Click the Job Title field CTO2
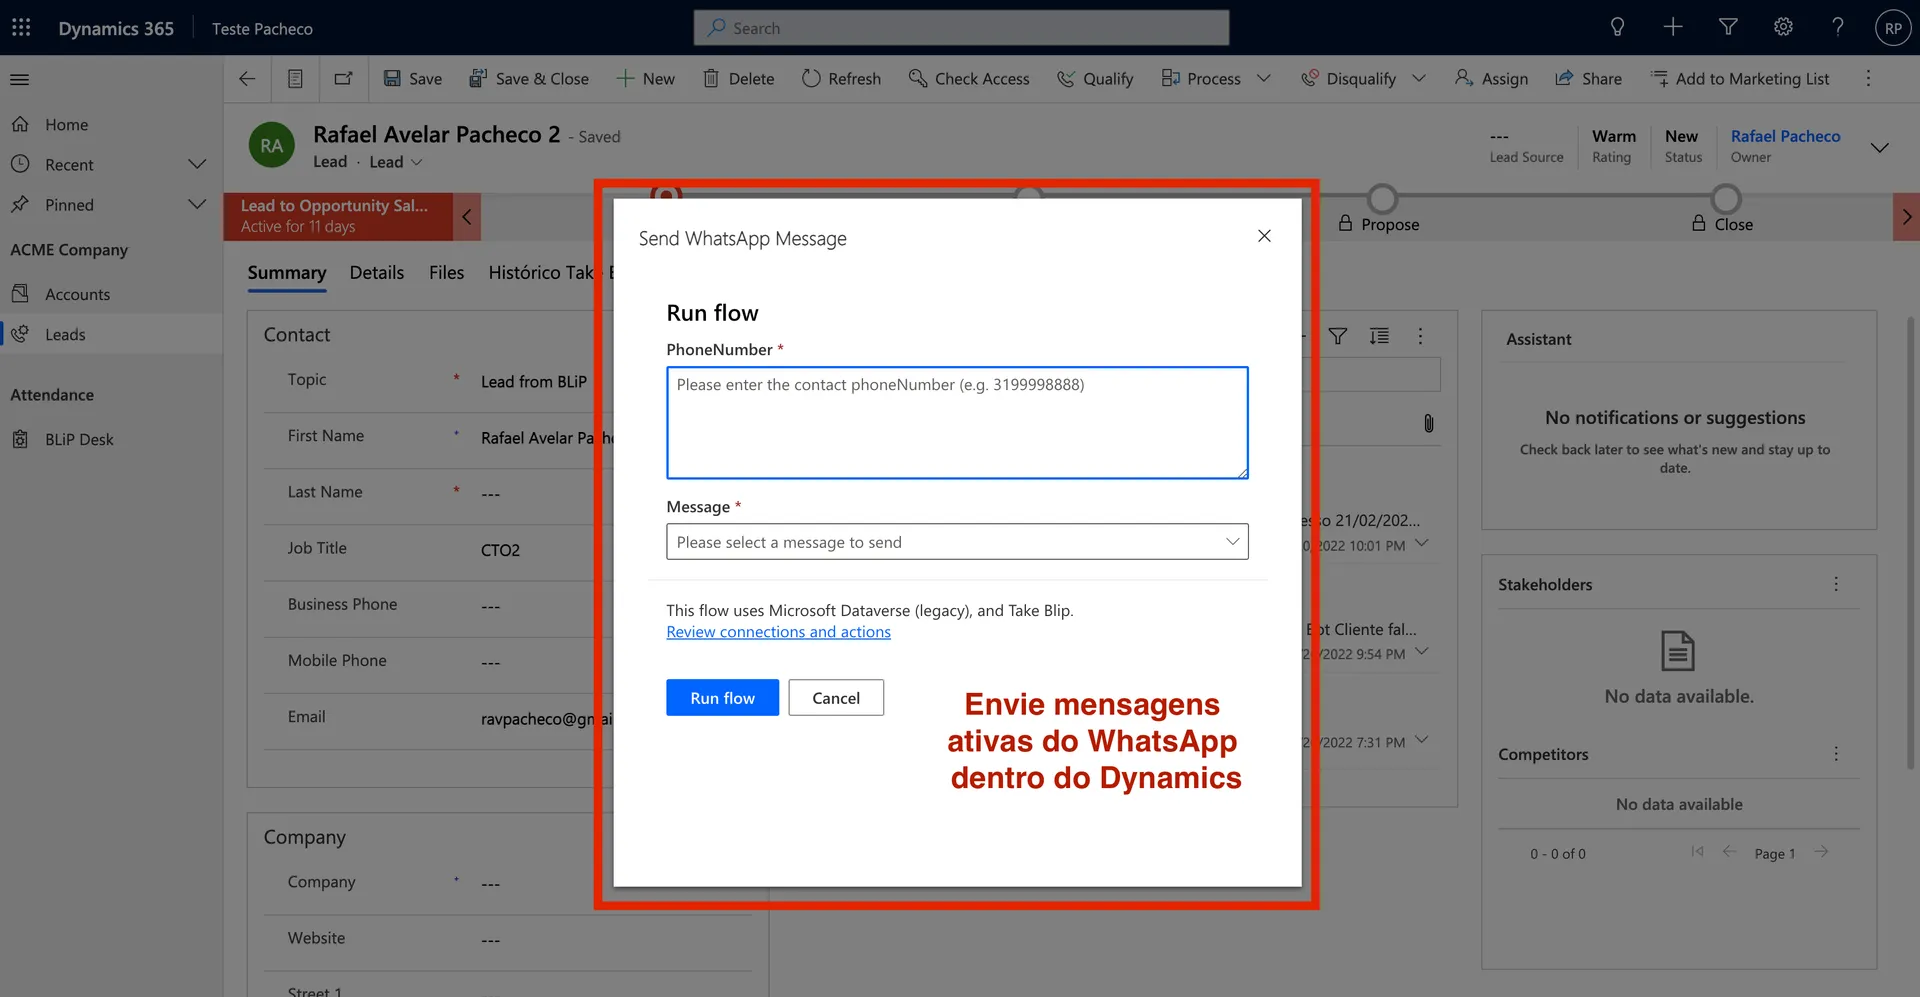 click(x=500, y=550)
